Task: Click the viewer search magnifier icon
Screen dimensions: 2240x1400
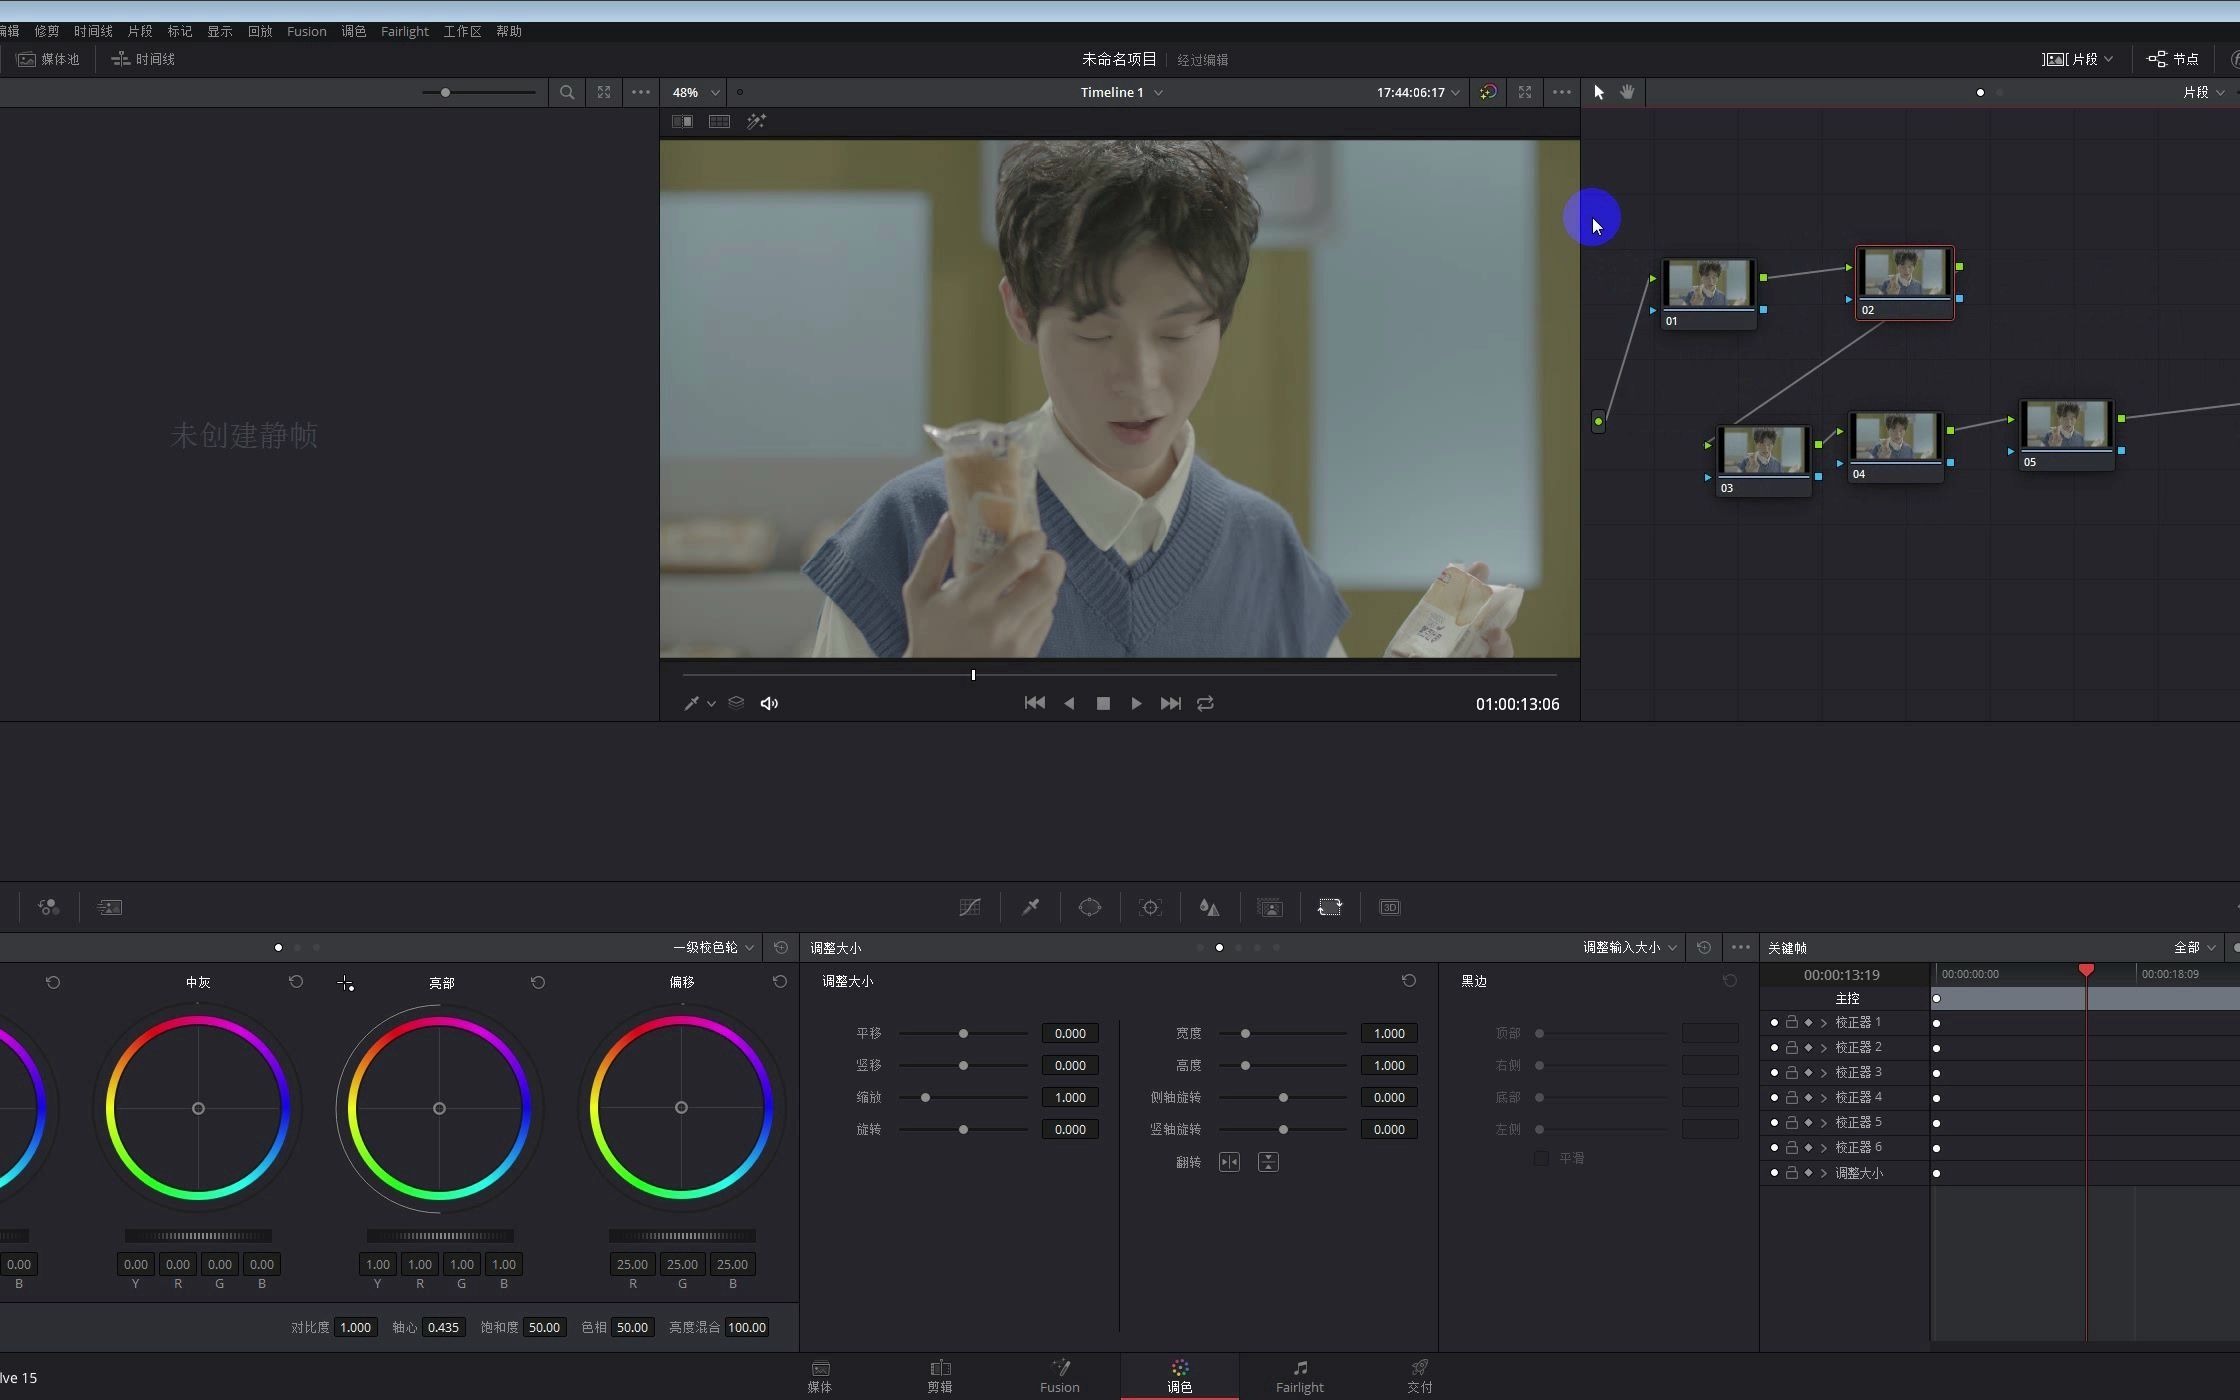Action: coord(567,92)
